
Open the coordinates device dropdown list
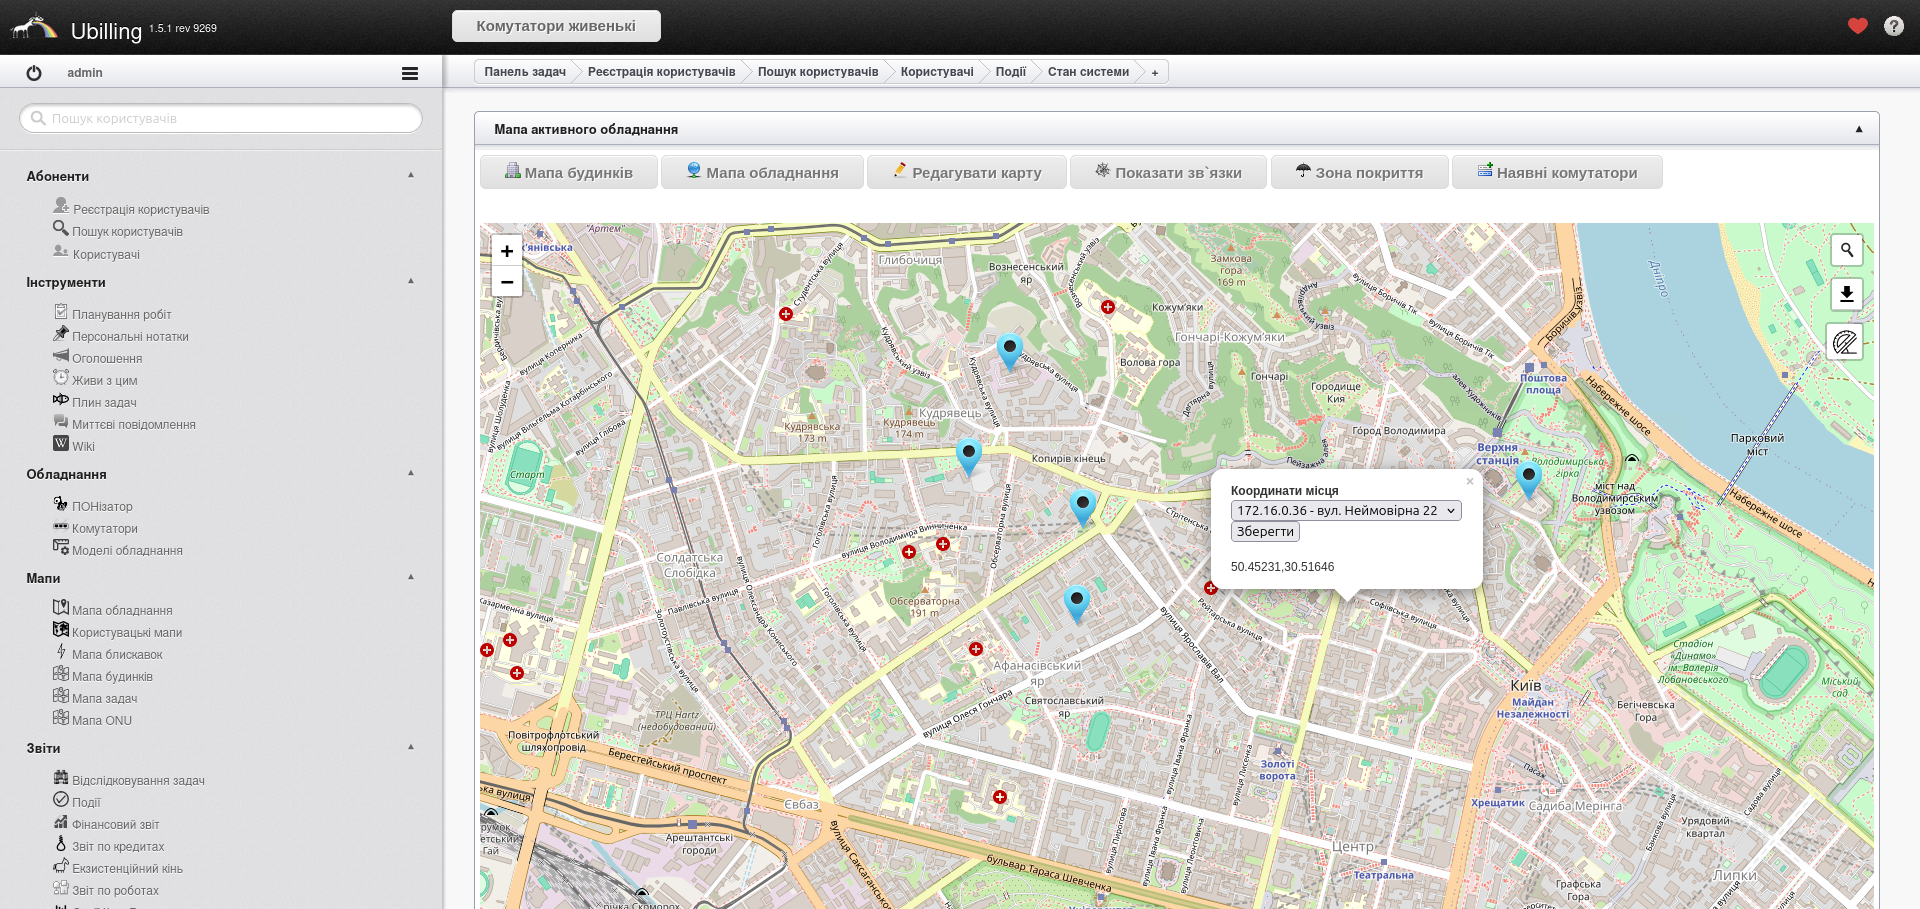pos(1345,511)
